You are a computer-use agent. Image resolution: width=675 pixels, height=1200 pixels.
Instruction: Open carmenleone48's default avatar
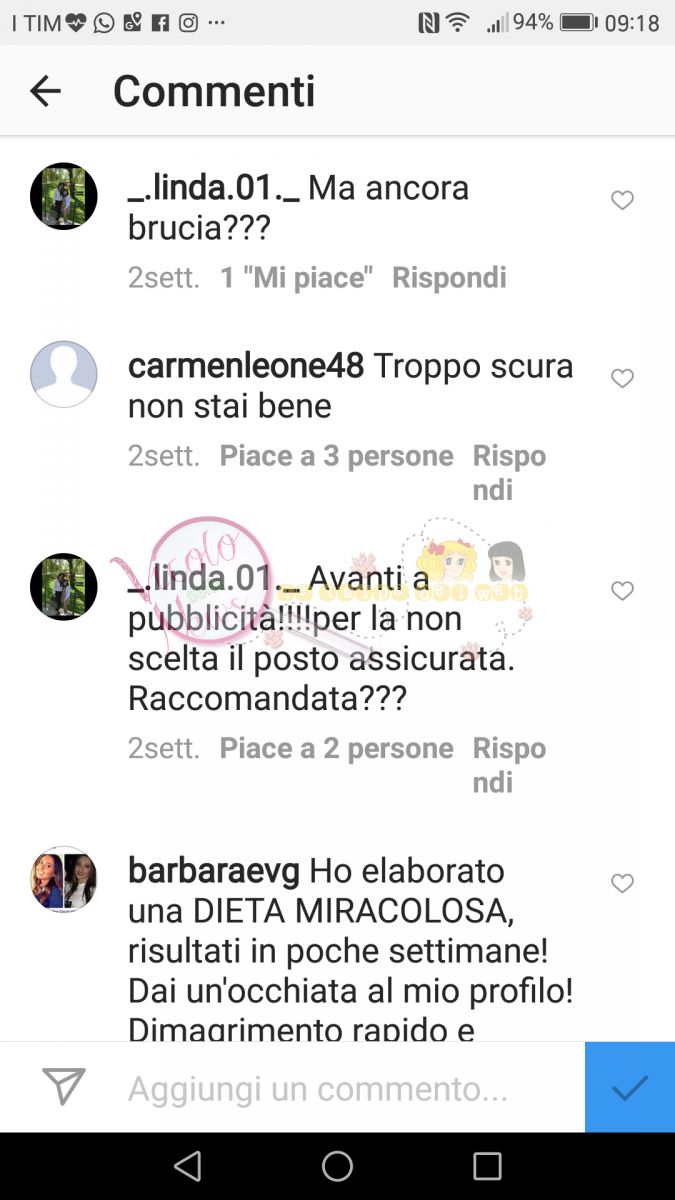pos(64,374)
